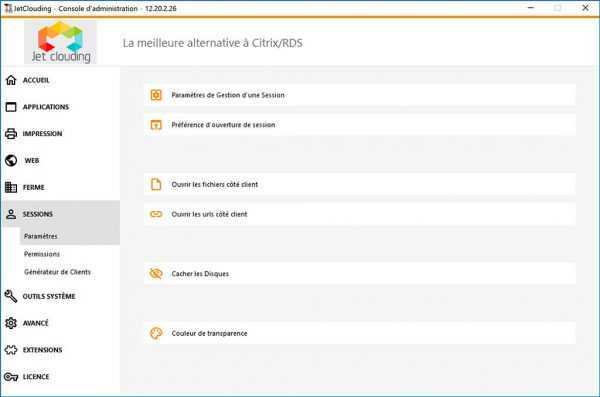Click the session opening preference icon
This screenshot has height=397, width=600.
click(156, 125)
